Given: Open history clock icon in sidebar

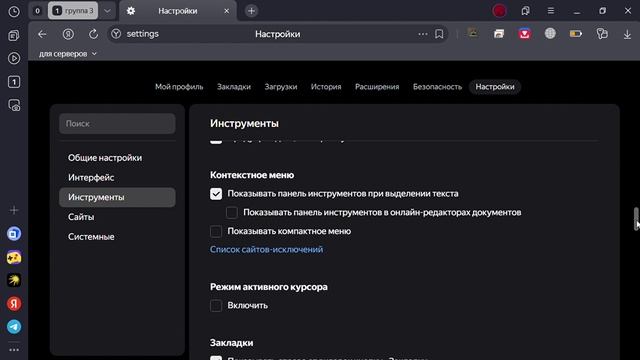Looking at the screenshot, I should pos(14,11).
